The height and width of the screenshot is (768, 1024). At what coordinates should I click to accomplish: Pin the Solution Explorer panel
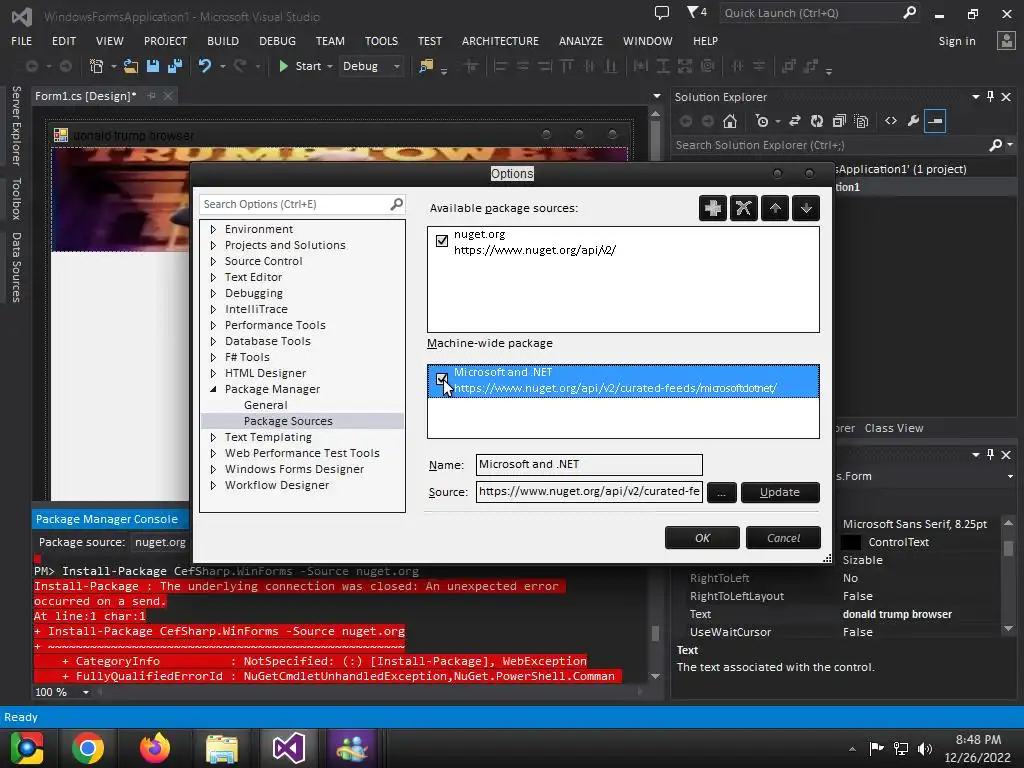click(991, 97)
